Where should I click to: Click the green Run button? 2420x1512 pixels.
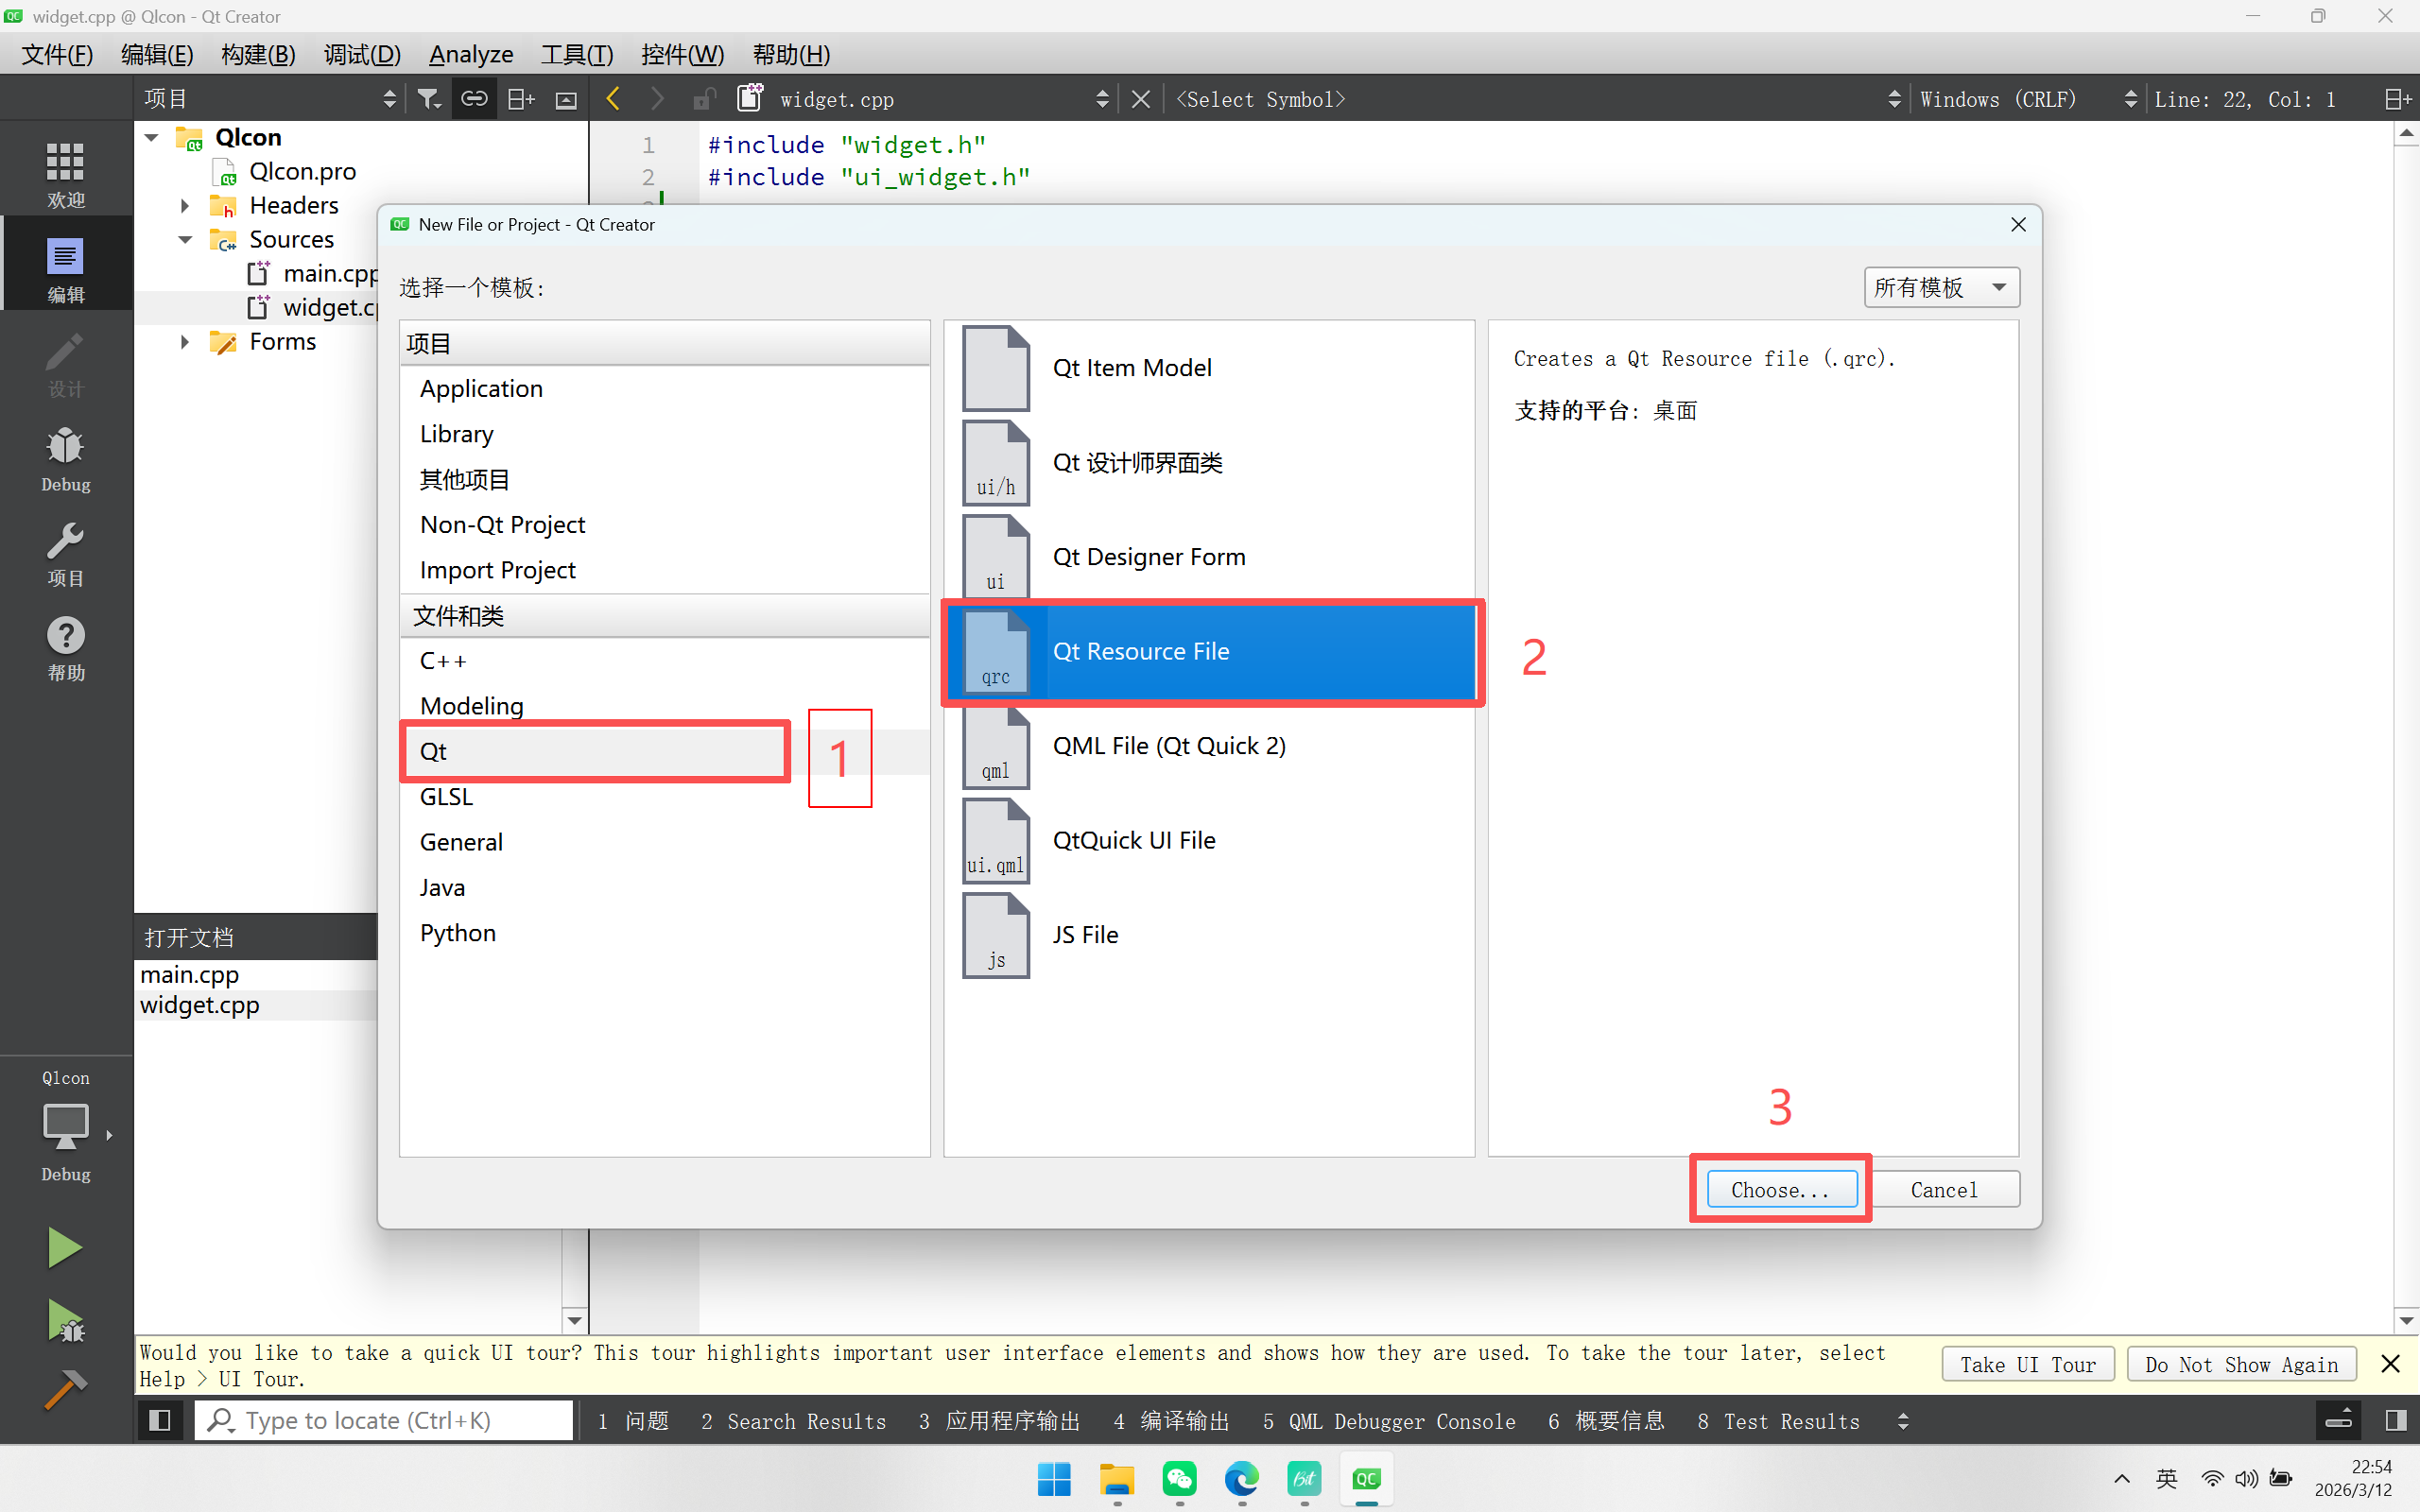pos(65,1247)
